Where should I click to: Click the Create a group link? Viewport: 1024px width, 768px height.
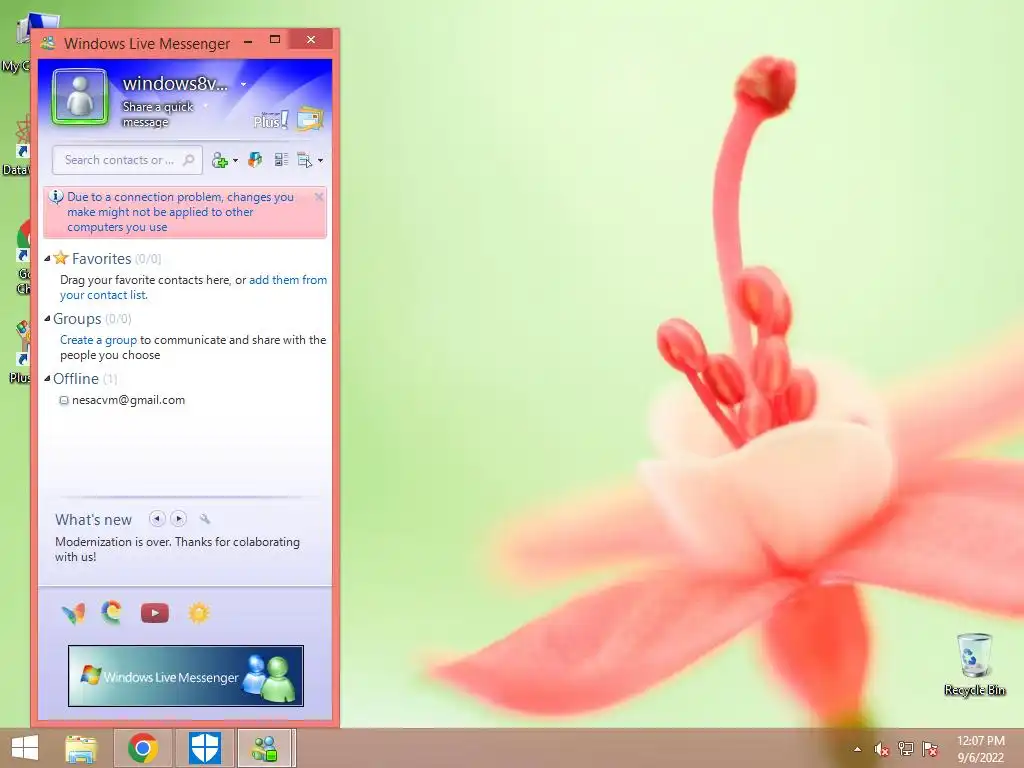point(99,340)
